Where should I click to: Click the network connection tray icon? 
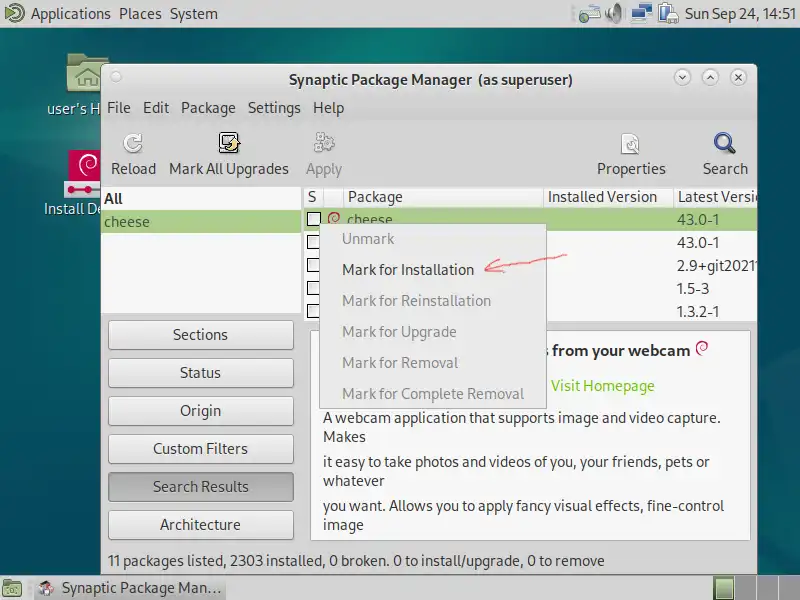tap(641, 13)
